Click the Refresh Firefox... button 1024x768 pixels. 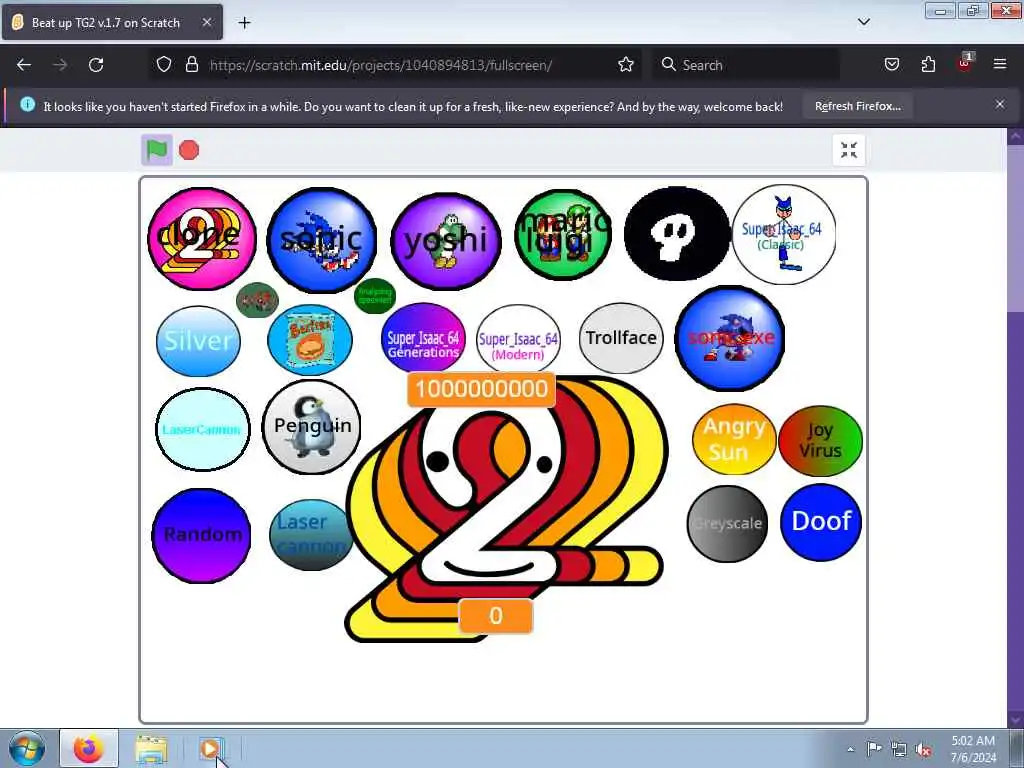(857, 106)
